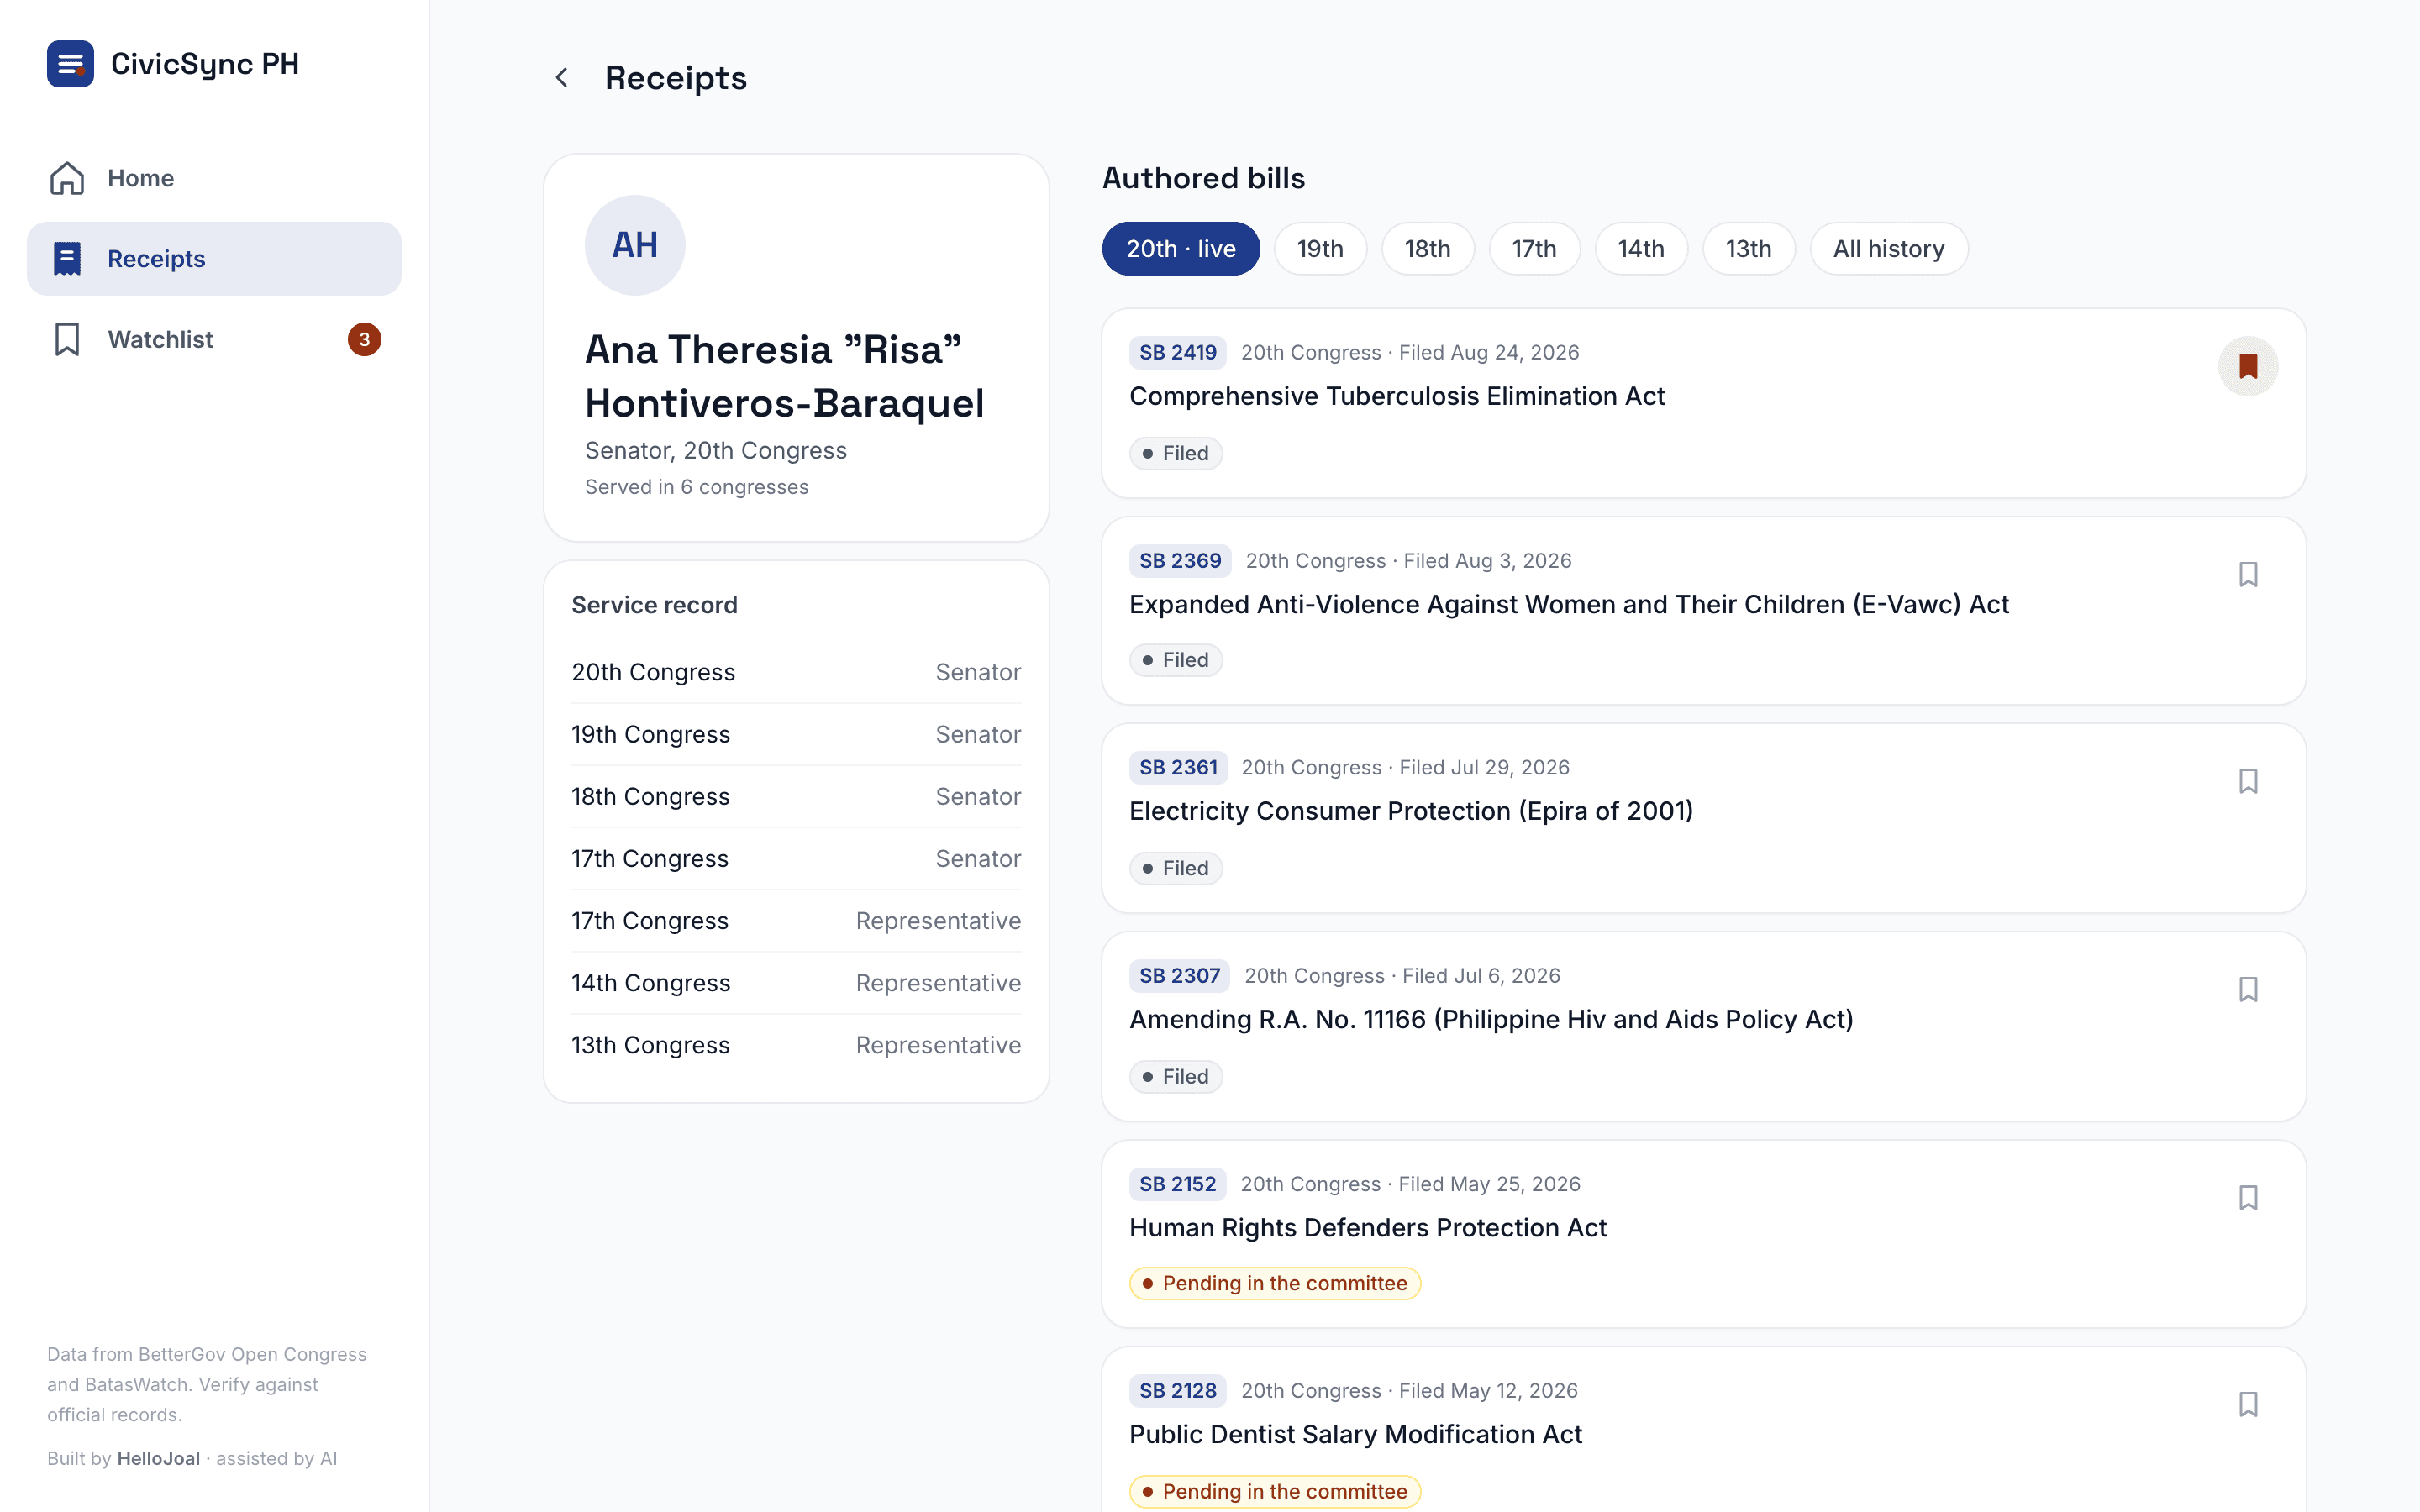Select the 19th Congress Senator row
Image resolution: width=2420 pixels, height=1512 pixels.
(x=796, y=734)
